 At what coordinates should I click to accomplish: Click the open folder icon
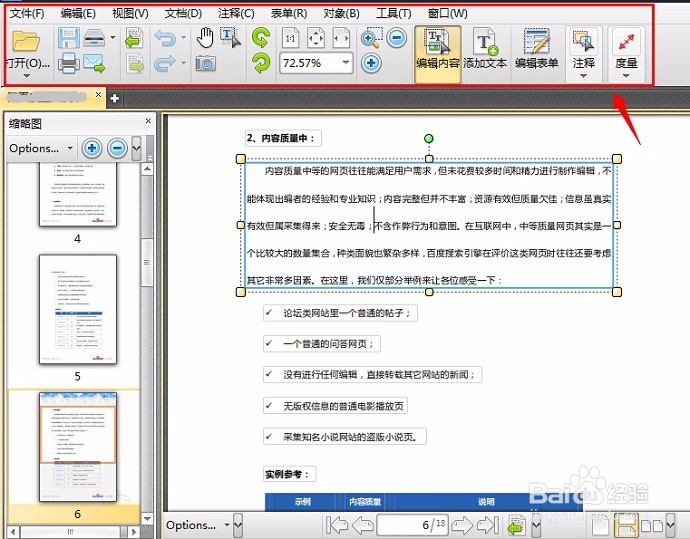(x=26, y=40)
